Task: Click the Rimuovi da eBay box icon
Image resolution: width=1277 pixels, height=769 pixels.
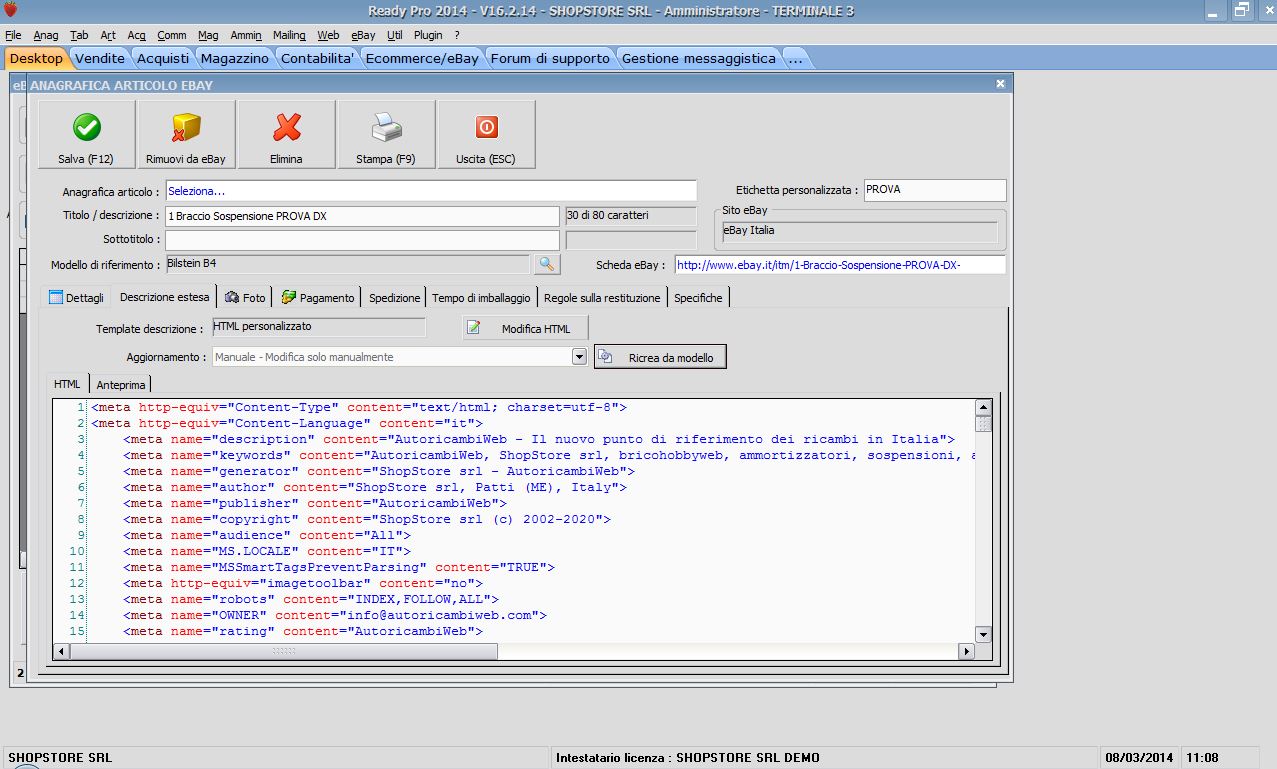Action: 186,128
